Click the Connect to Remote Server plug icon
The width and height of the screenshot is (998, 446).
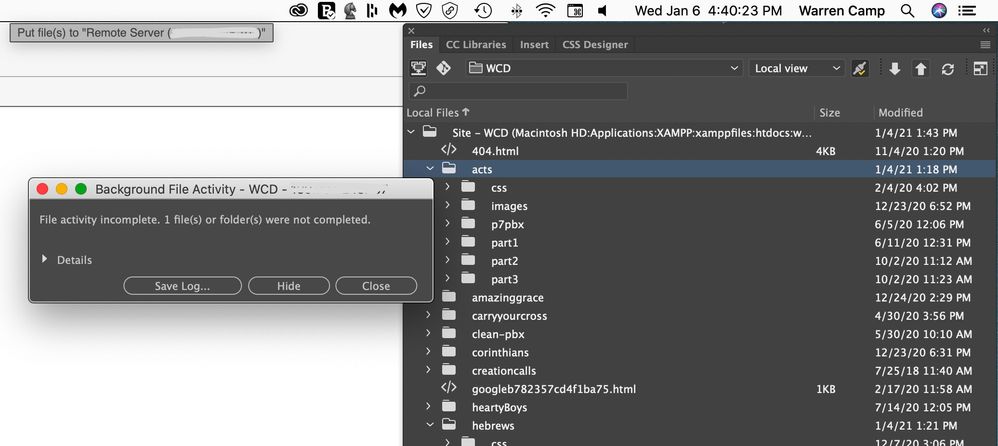click(x=860, y=69)
